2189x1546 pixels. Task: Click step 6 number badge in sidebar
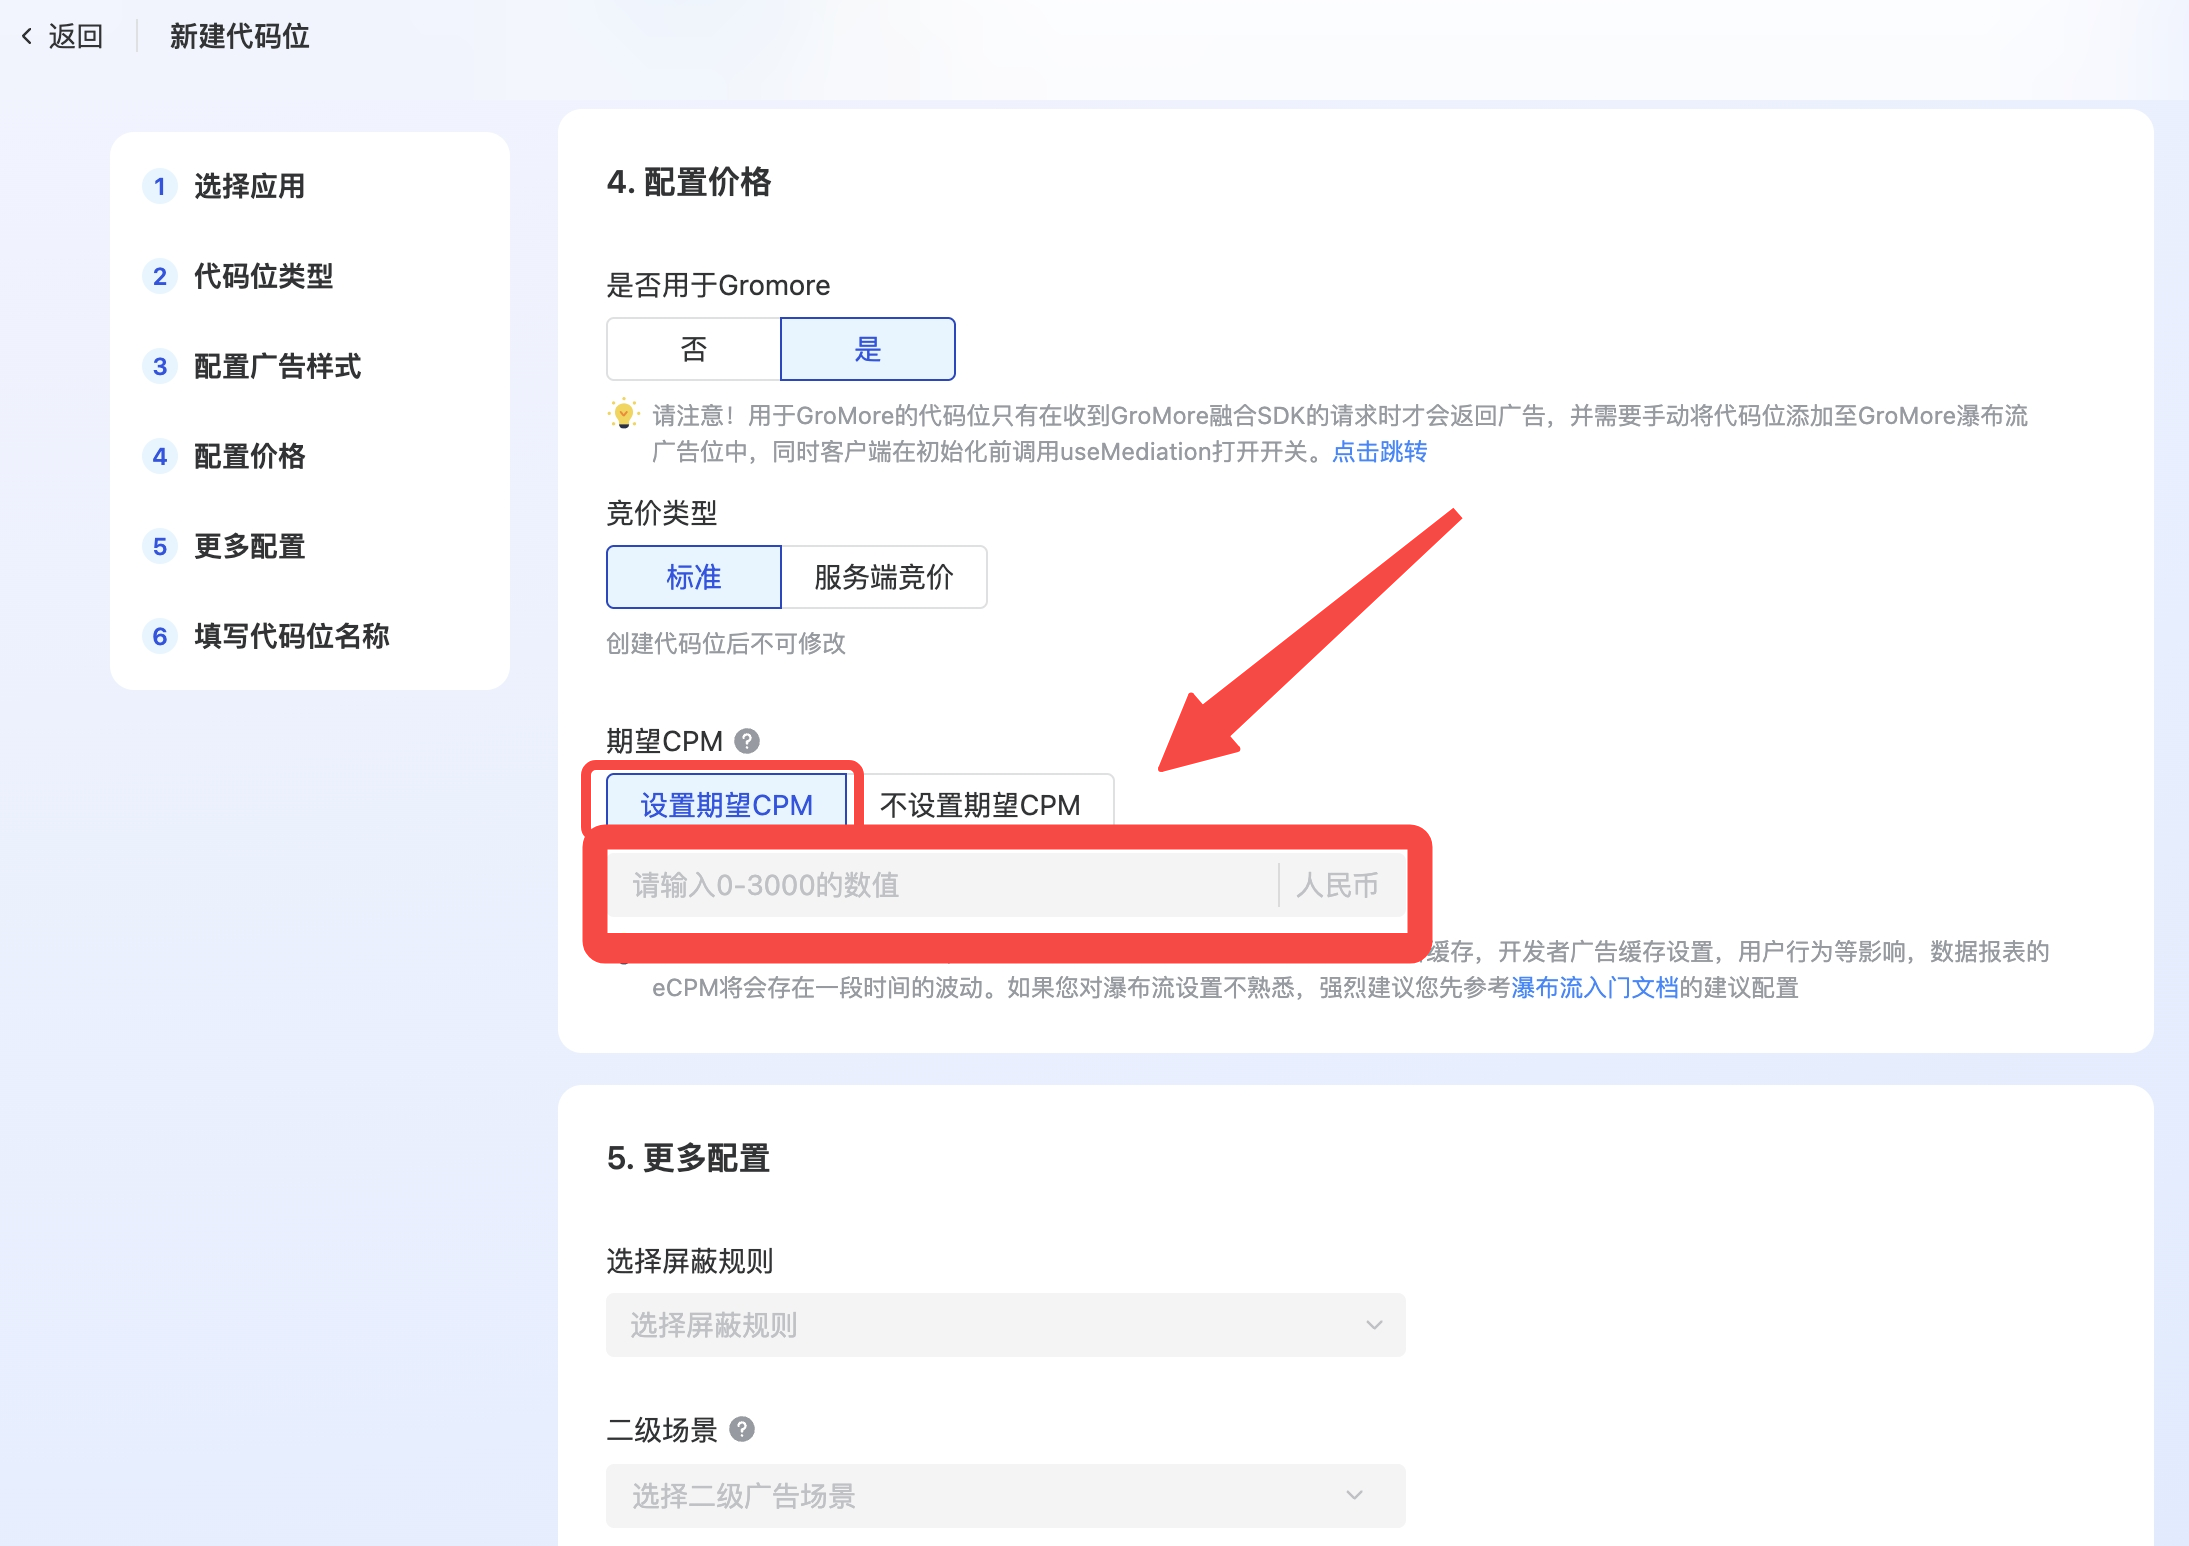[160, 636]
